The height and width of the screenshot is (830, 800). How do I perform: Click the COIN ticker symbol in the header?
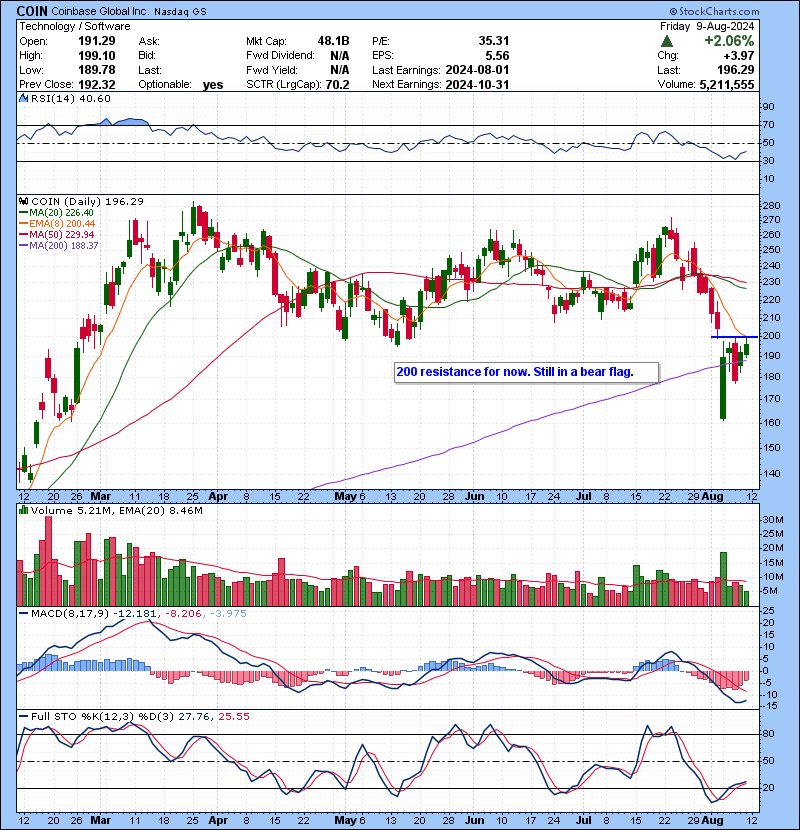point(32,11)
